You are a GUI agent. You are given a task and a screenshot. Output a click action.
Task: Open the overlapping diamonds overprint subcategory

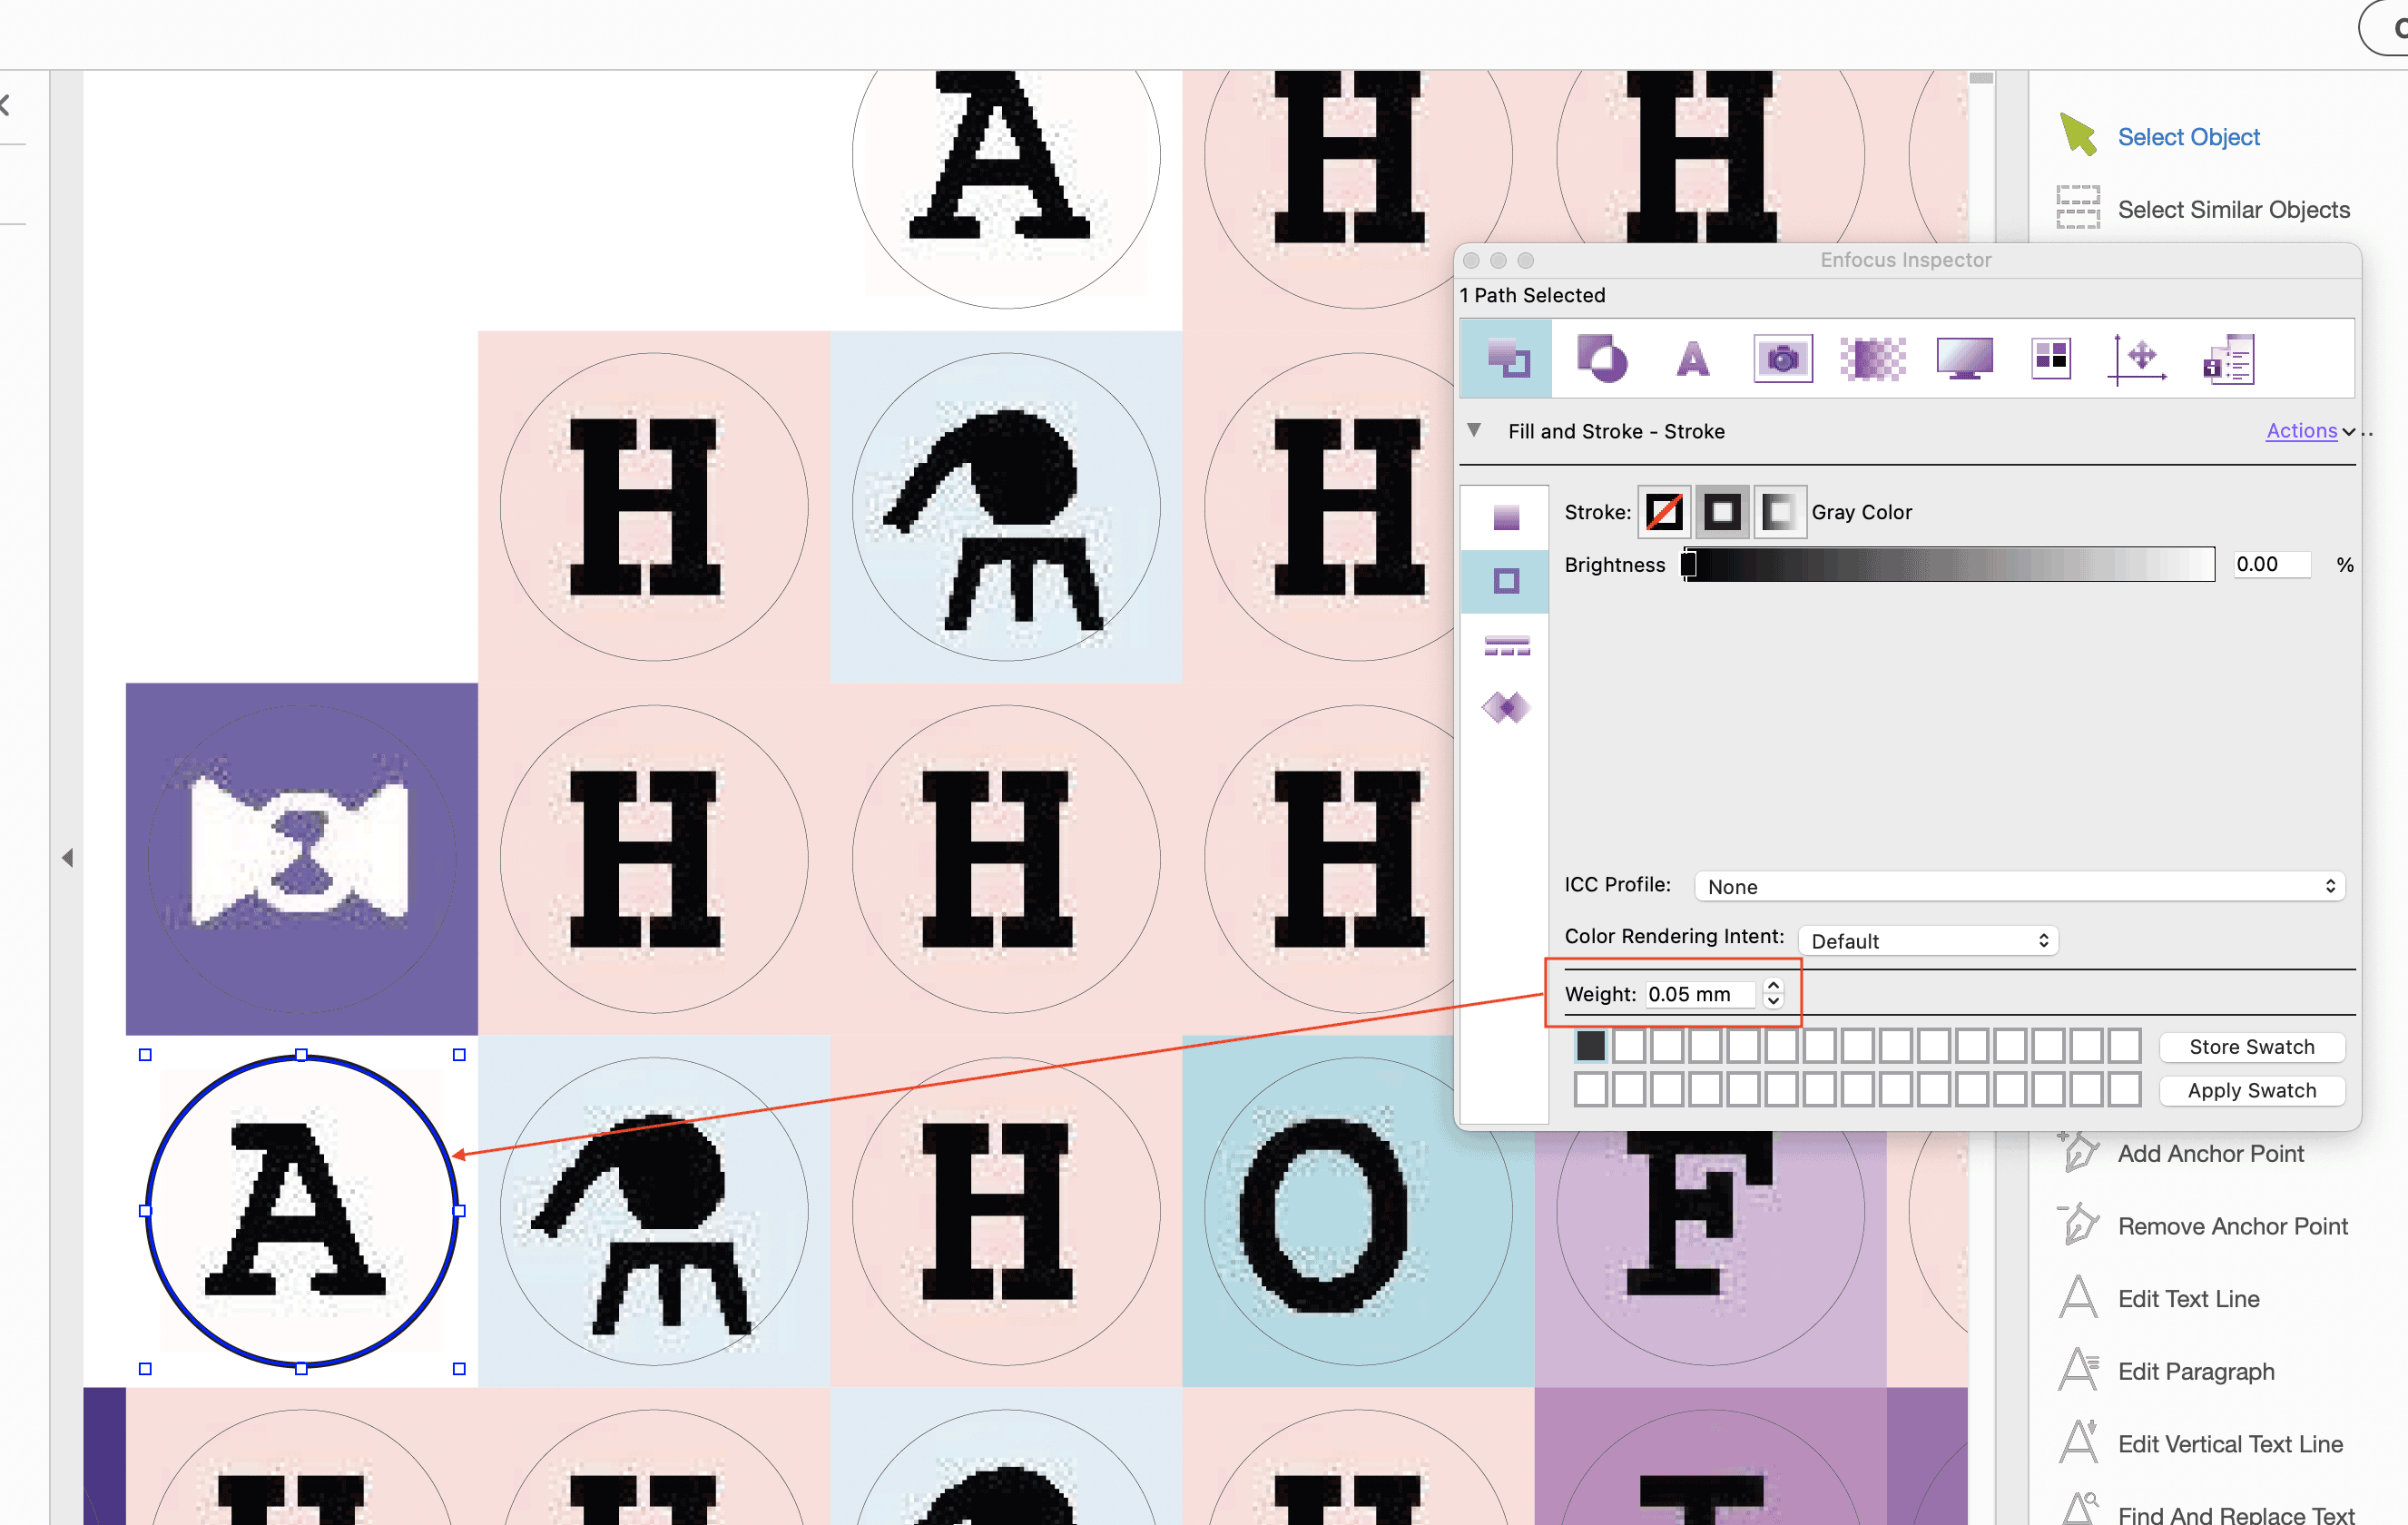pyautogui.click(x=1505, y=708)
